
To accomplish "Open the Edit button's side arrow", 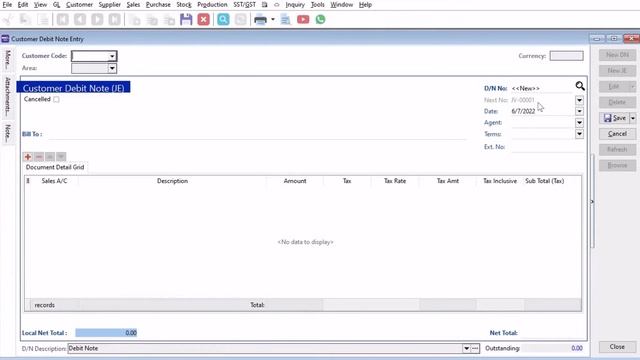I will pyautogui.click(x=633, y=87).
